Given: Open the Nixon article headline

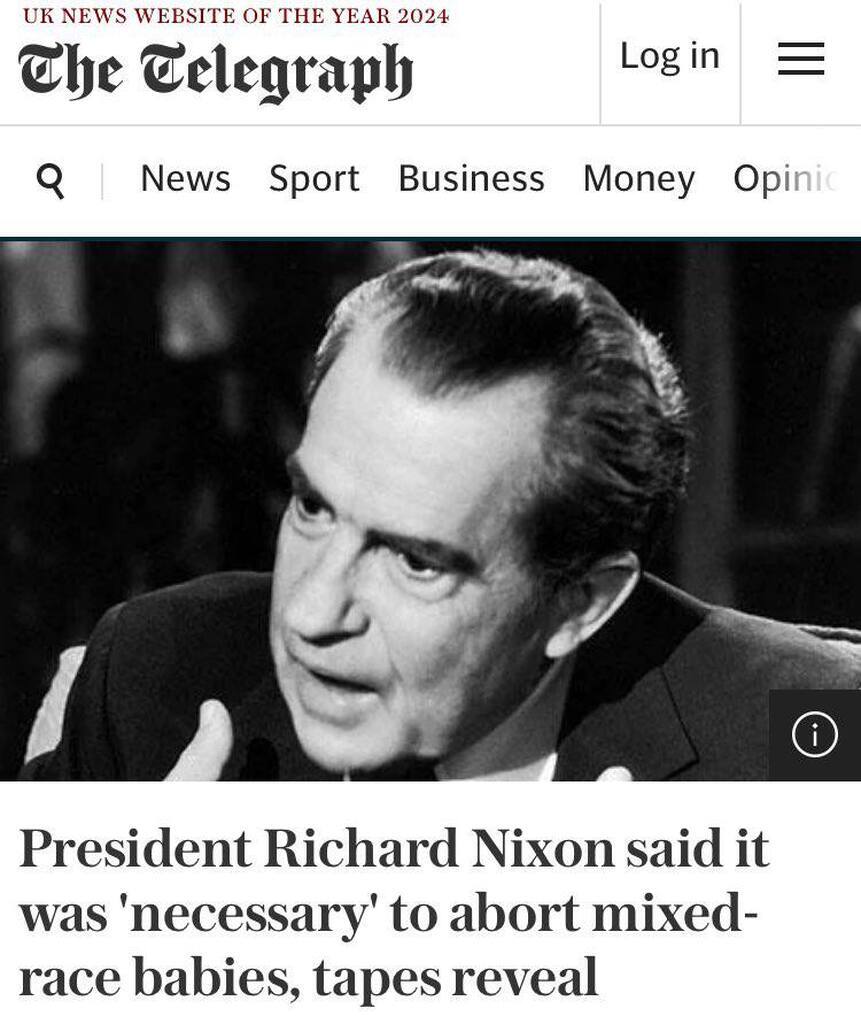Looking at the screenshot, I should click(394, 912).
